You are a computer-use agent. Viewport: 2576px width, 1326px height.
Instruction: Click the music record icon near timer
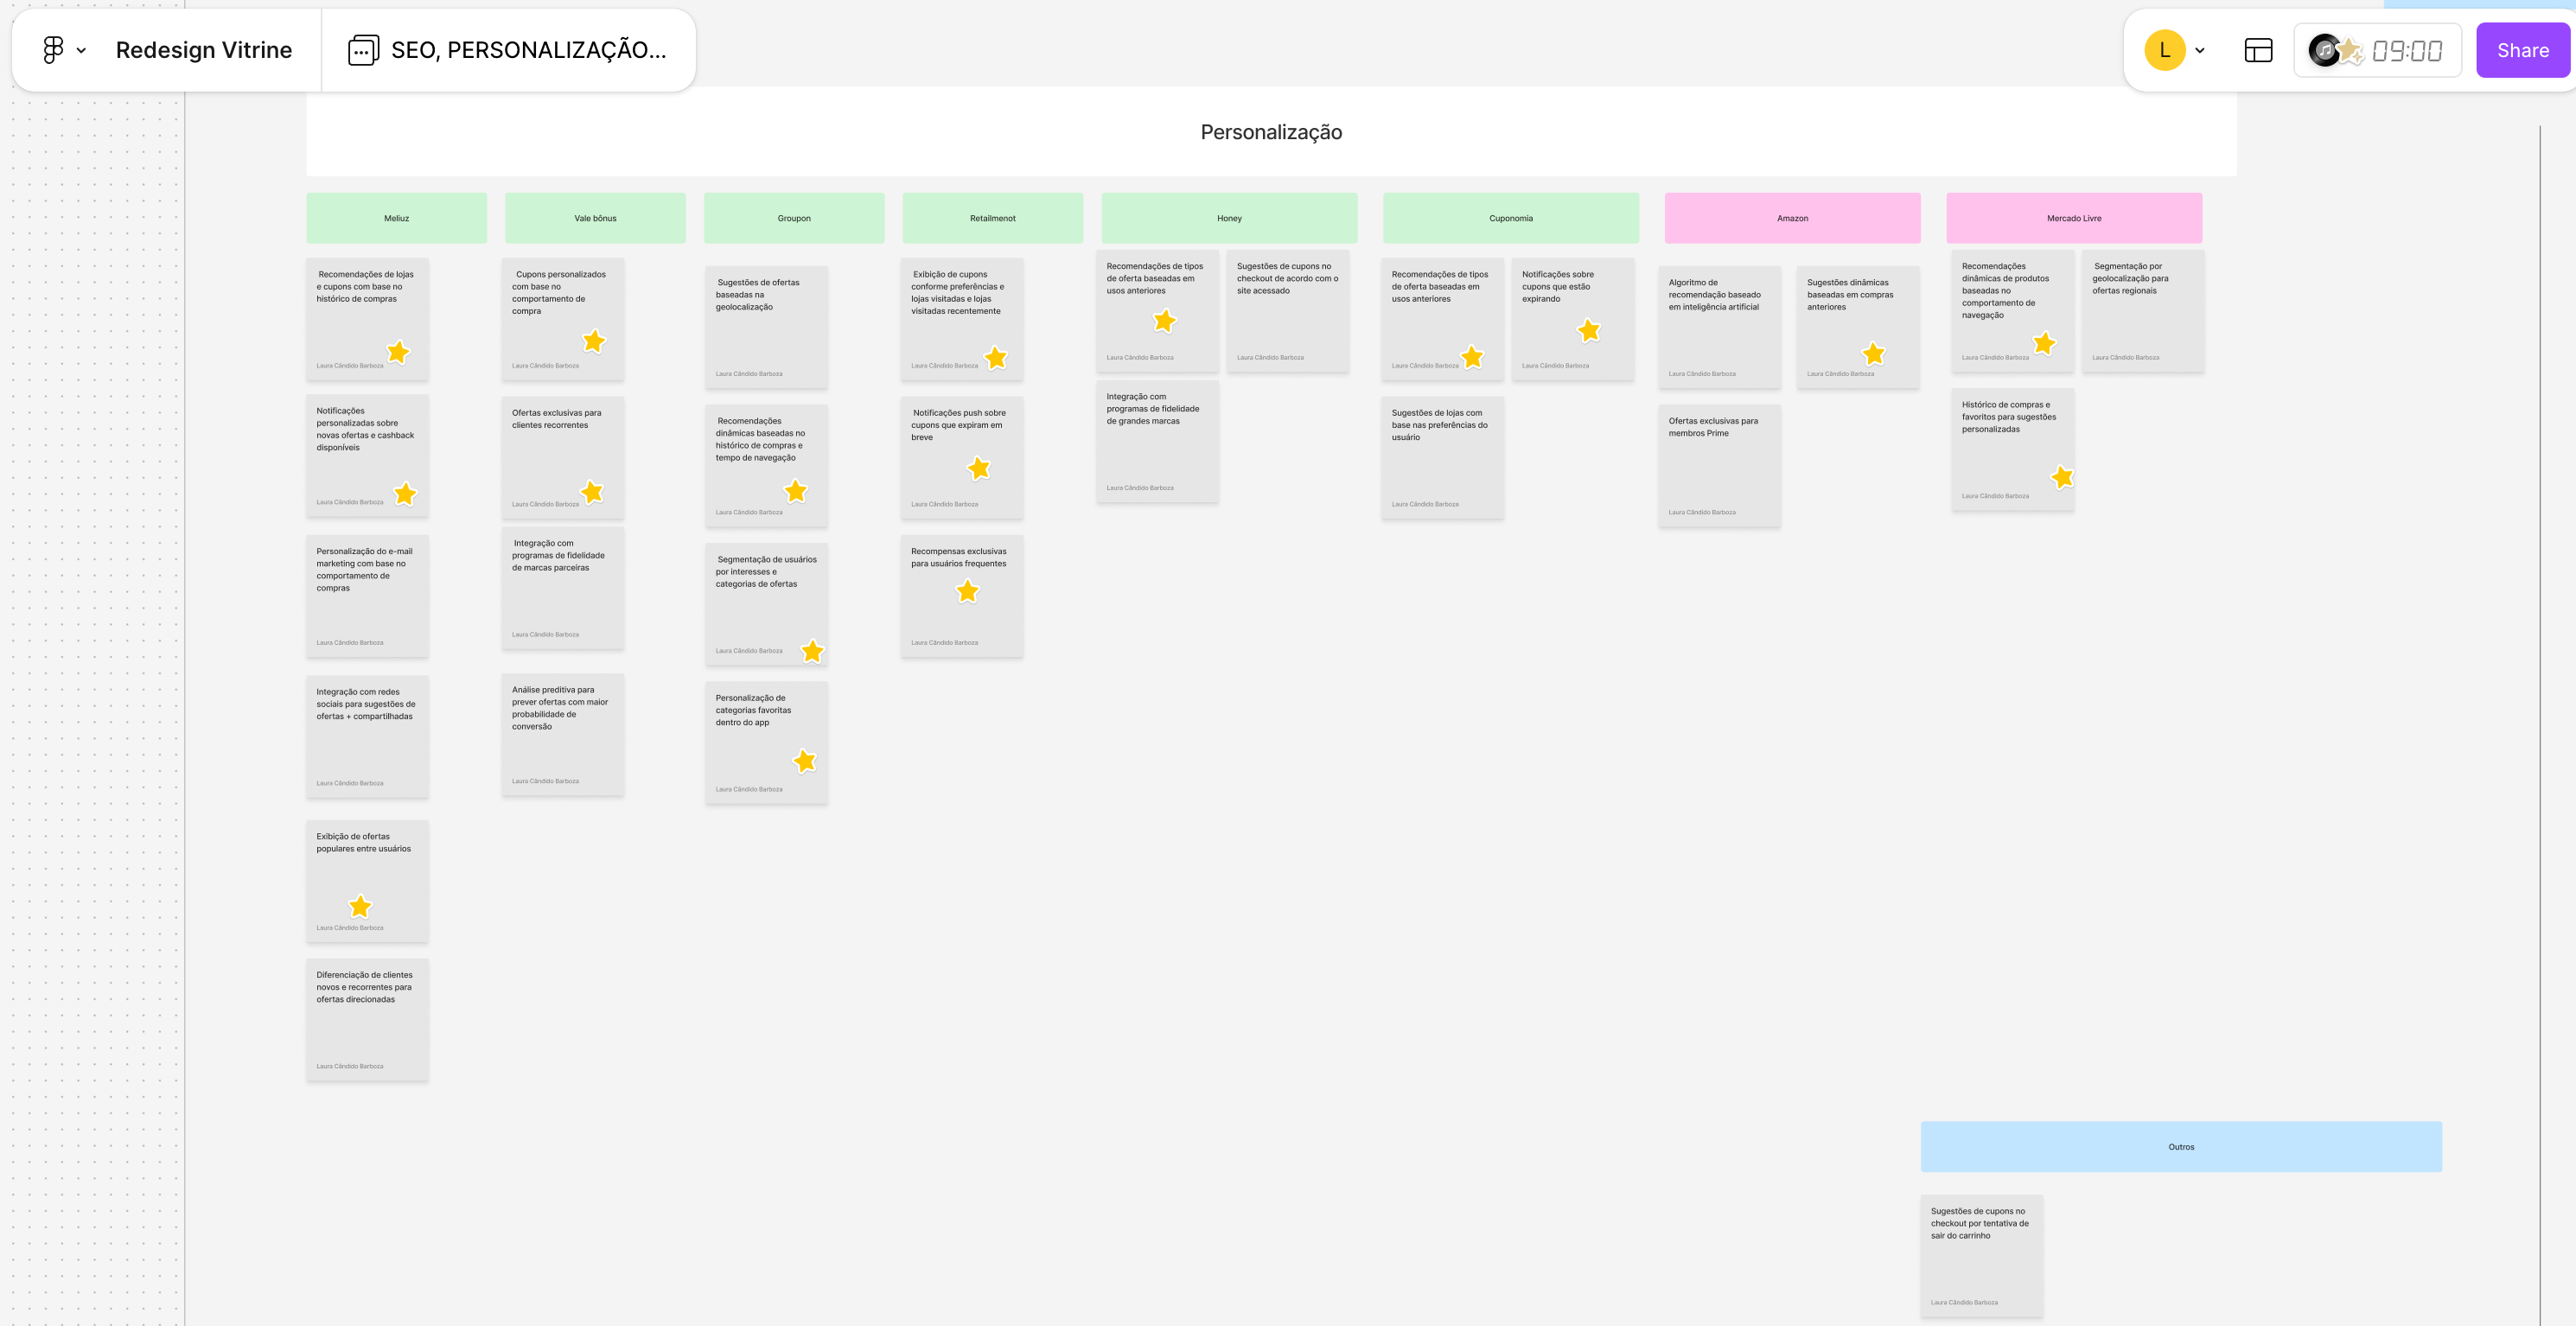2324,50
